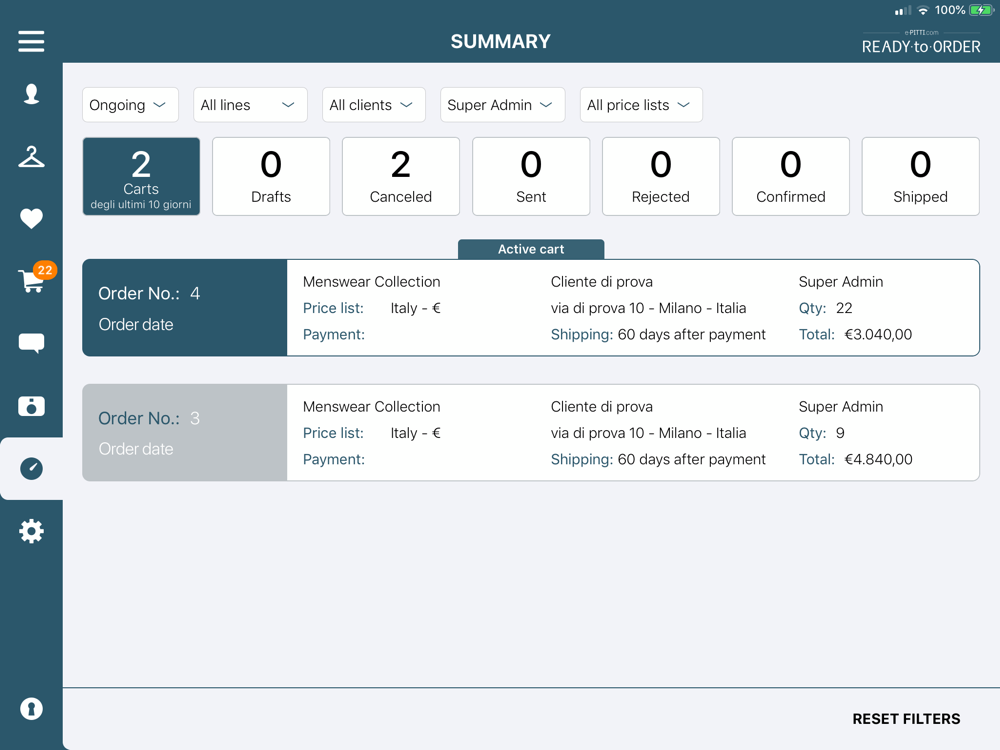Expand the Ongoing status dropdown
Screen dimensions: 1000x750
(x=130, y=105)
